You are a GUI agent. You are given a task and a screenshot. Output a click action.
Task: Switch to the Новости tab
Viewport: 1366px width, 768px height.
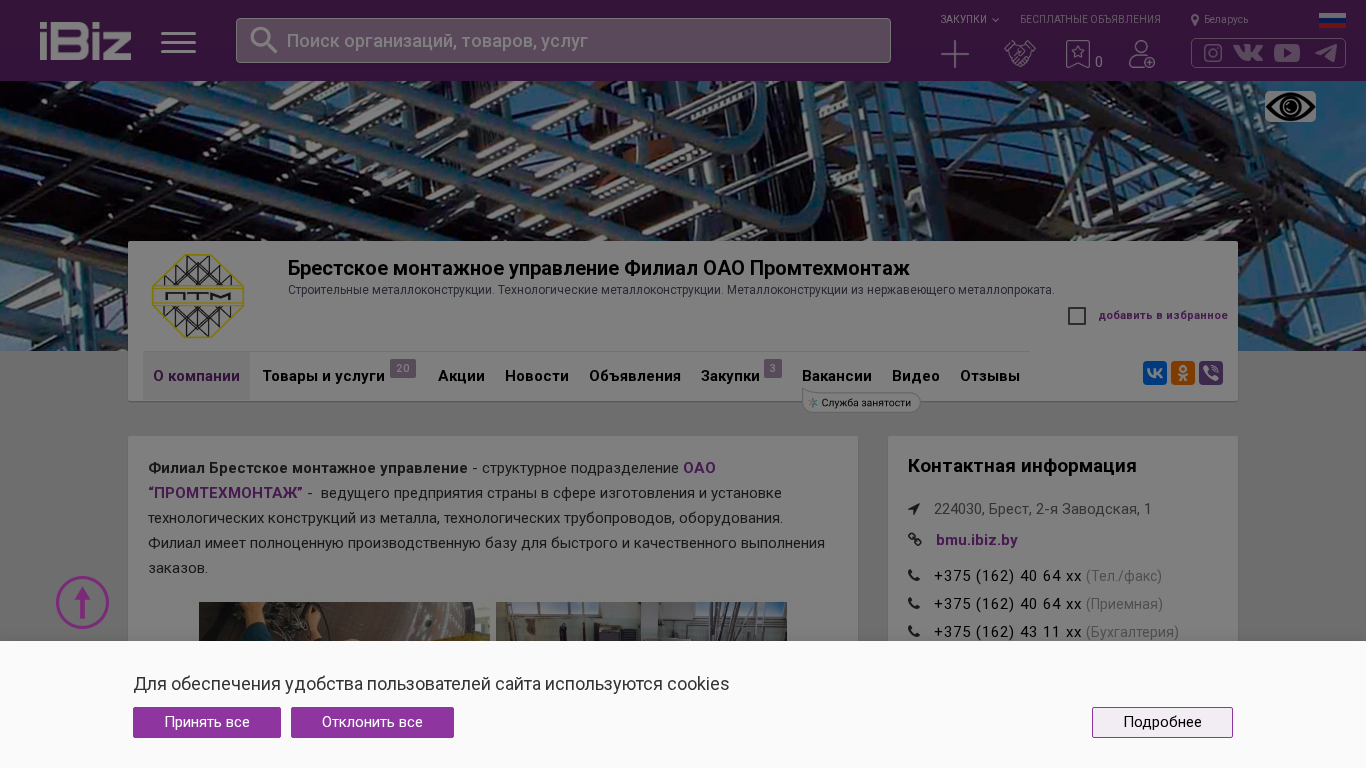coord(537,376)
